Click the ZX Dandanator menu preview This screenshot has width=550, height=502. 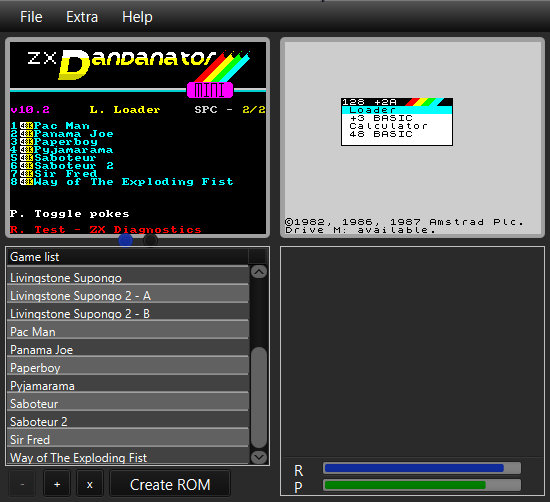[138, 138]
